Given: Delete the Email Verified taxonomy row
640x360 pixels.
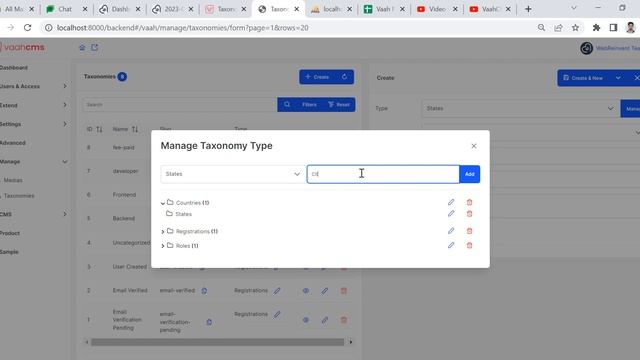Looking at the screenshot, I should coord(344,291).
